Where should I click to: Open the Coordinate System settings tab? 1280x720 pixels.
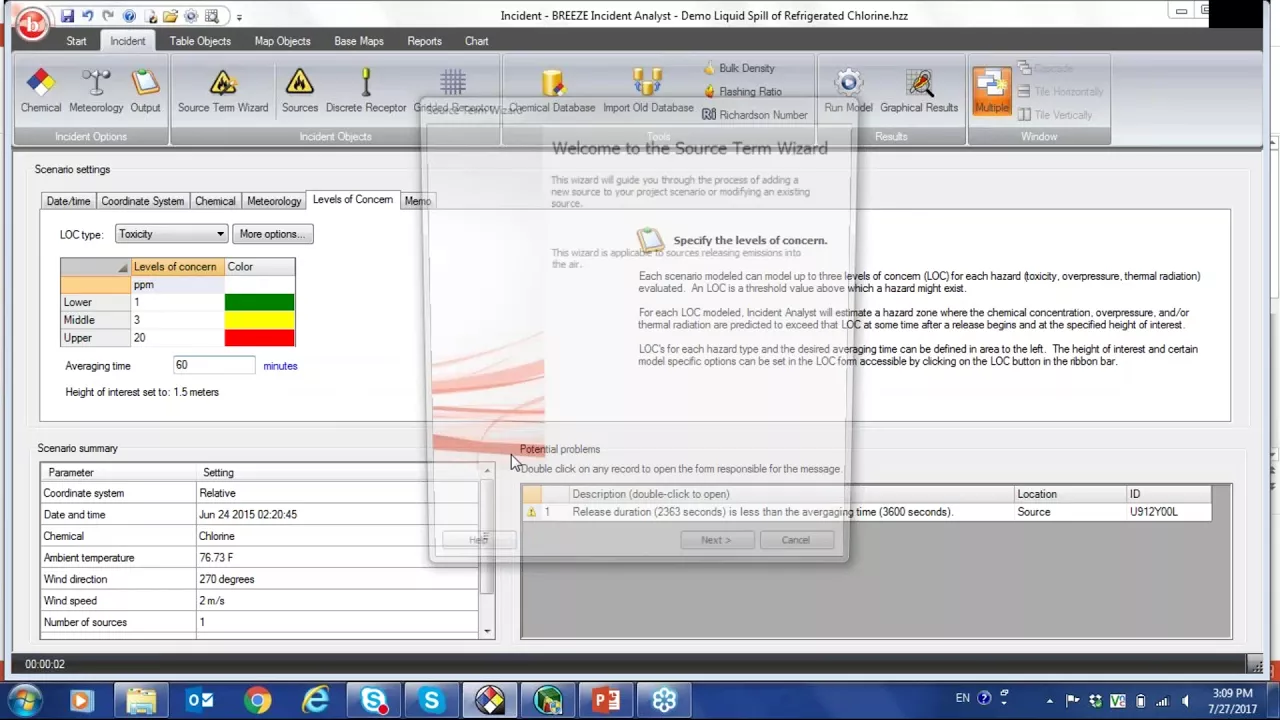[142, 201]
